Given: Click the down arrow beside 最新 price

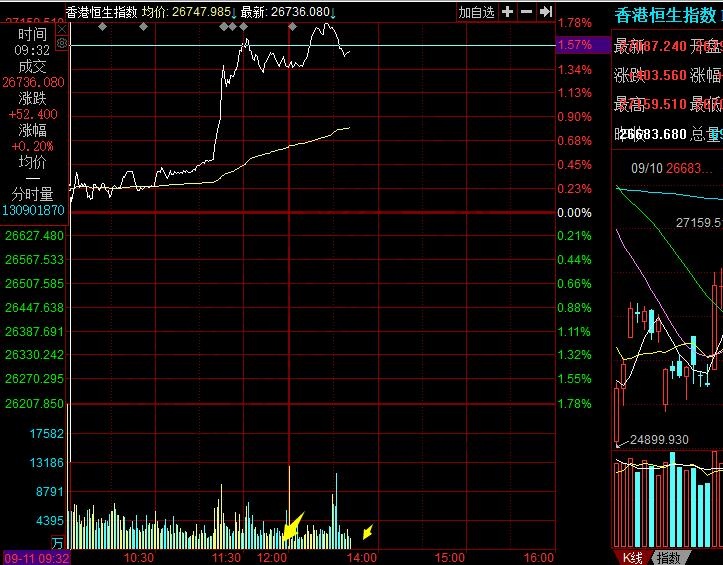Looking at the screenshot, I should click(x=333, y=12).
